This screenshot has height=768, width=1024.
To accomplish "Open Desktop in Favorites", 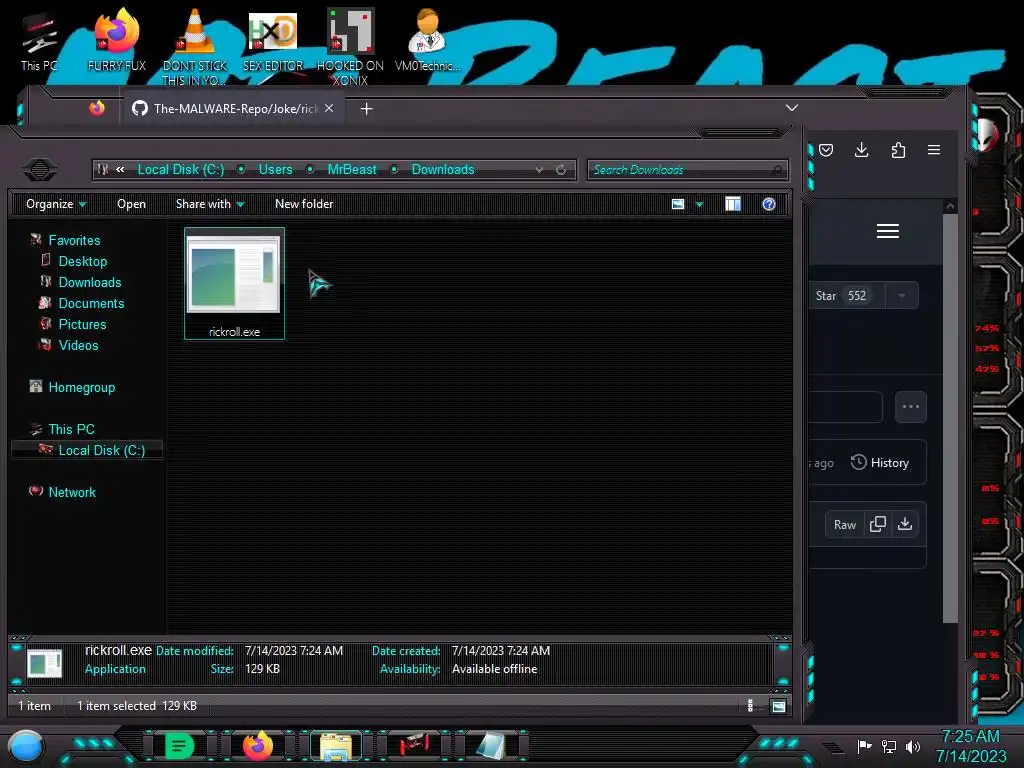I will (x=82, y=261).
